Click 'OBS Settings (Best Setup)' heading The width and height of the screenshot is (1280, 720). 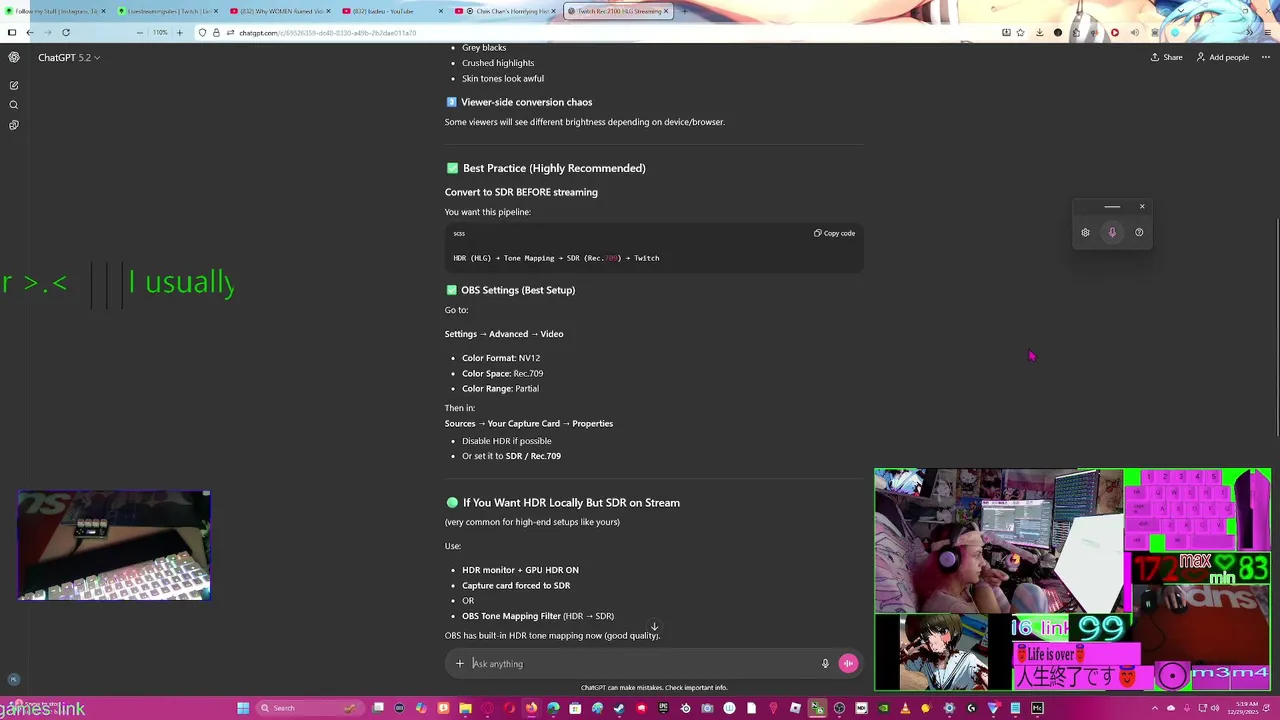pyautogui.click(x=518, y=290)
